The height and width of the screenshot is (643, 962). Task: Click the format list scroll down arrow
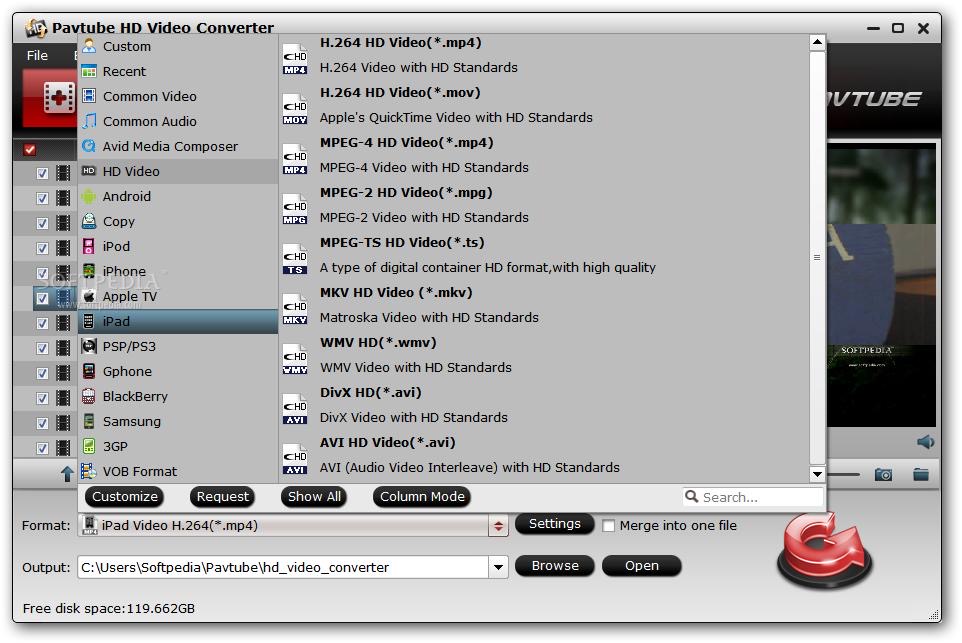coord(817,474)
